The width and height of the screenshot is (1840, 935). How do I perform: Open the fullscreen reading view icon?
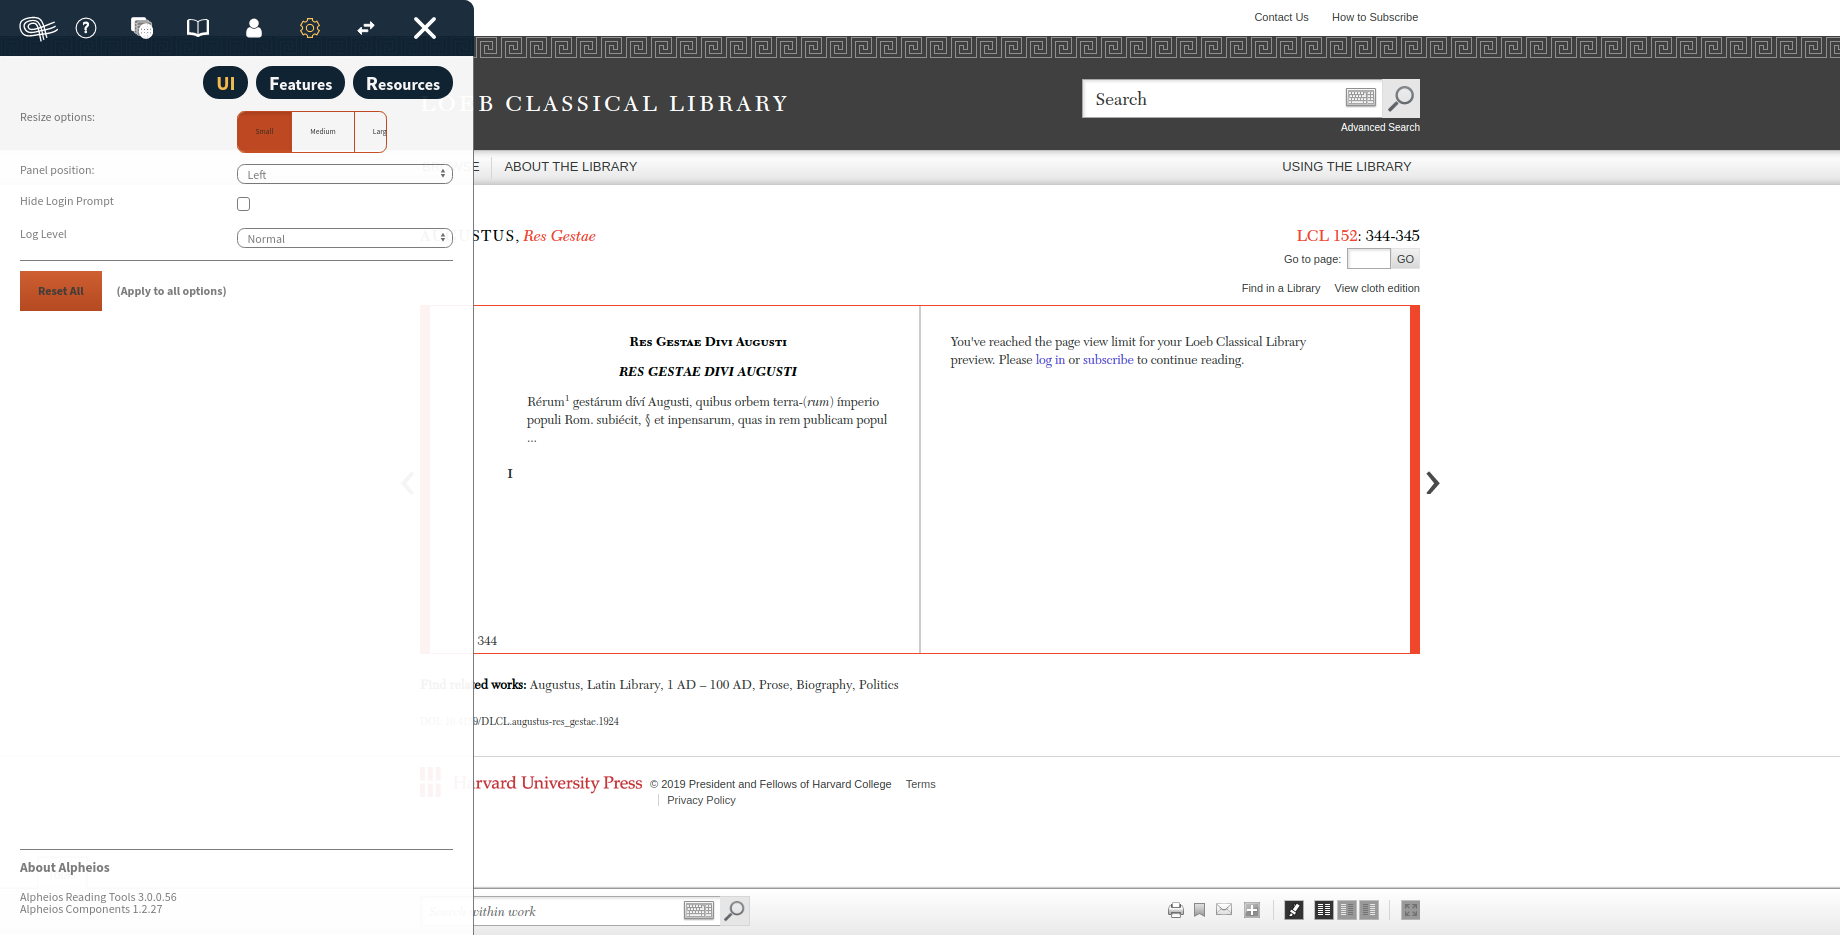1410,910
